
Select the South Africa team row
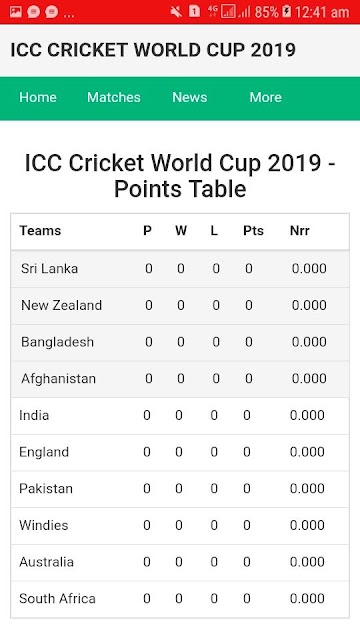point(180,599)
